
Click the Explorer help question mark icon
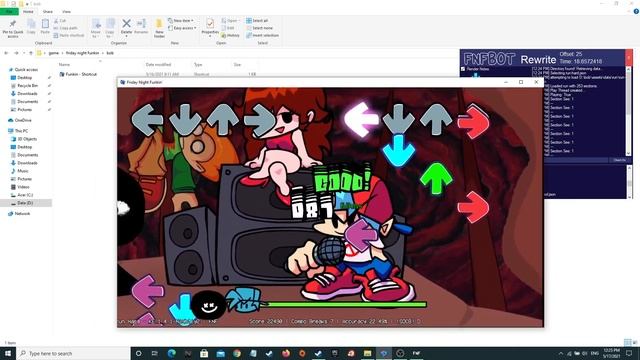(x=636, y=11)
